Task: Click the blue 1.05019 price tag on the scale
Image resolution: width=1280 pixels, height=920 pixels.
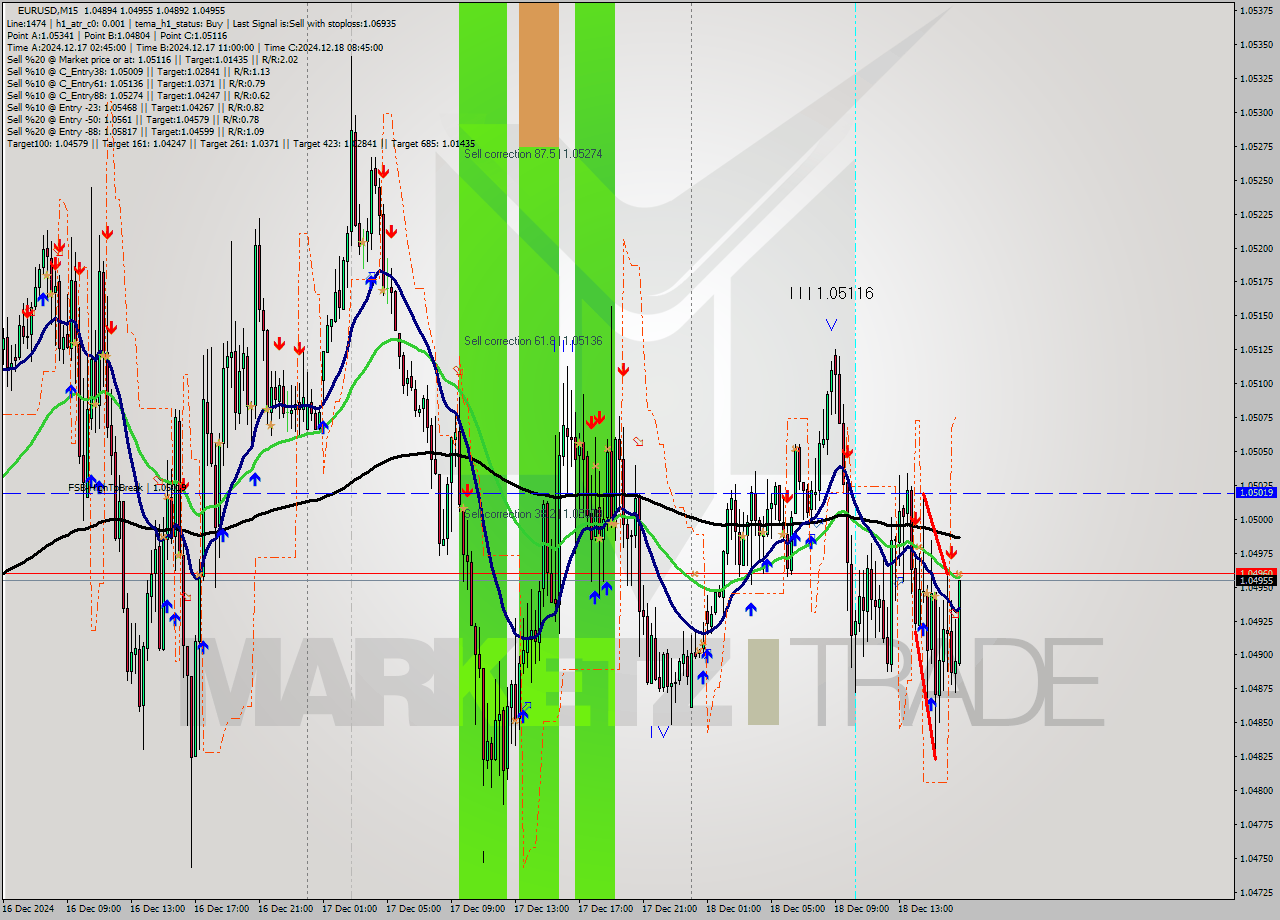Action: [1257, 492]
